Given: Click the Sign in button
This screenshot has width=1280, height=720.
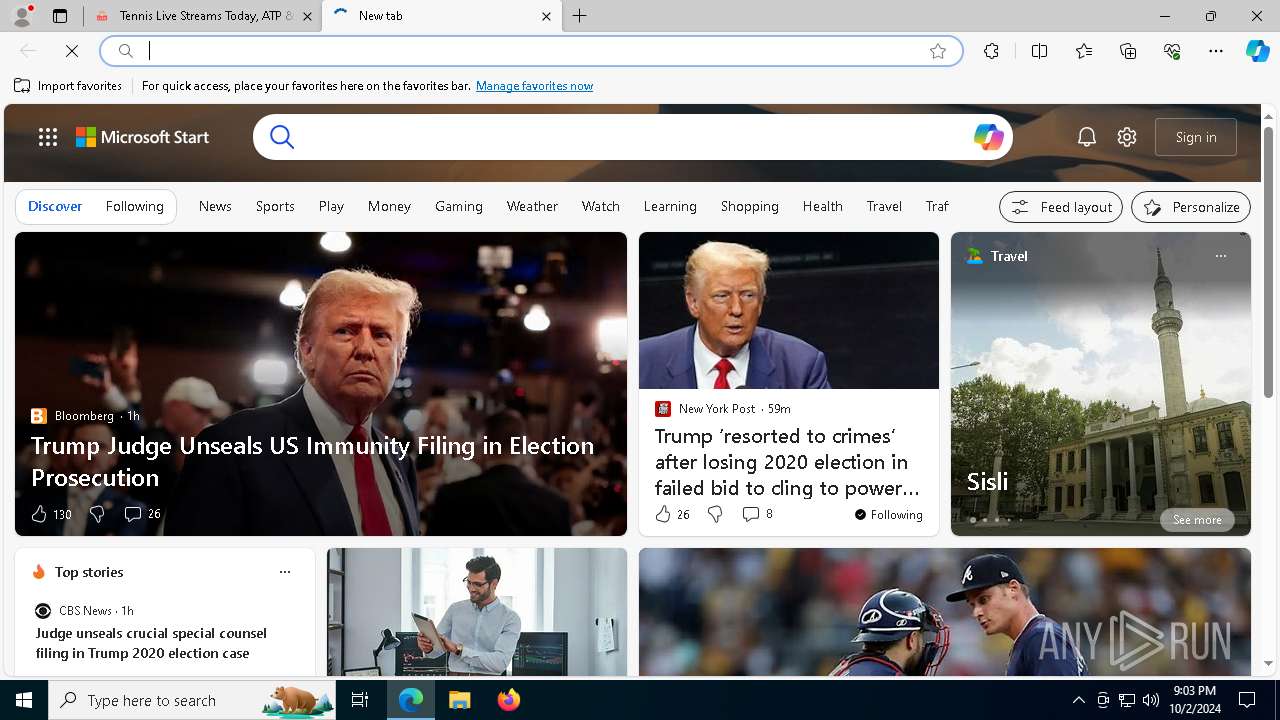Looking at the screenshot, I should coord(1196,137).
